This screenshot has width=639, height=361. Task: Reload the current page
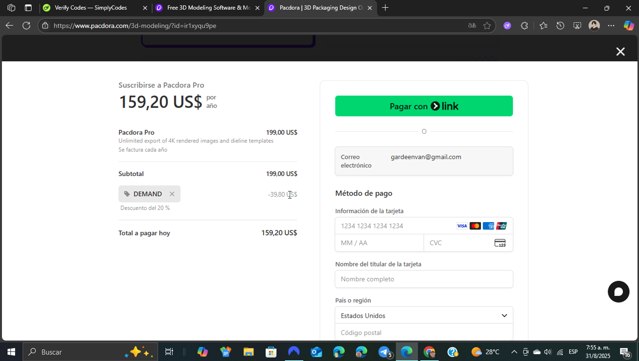tap(26, 26)
